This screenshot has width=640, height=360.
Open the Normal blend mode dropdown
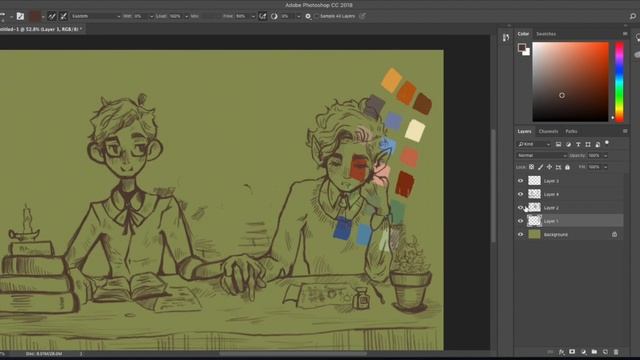(542, 156)
